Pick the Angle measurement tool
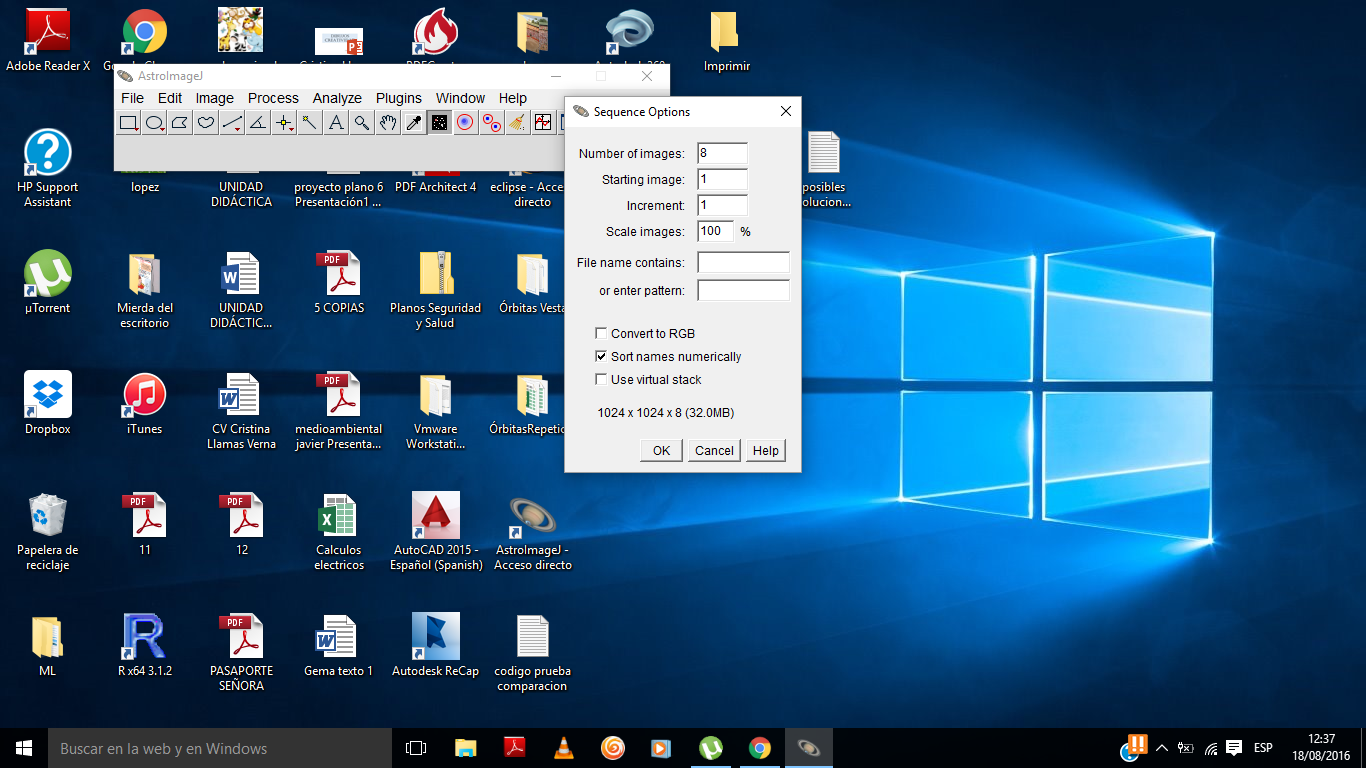The height and width of the screenshot is (768, 1366). (x=258, y=123)
